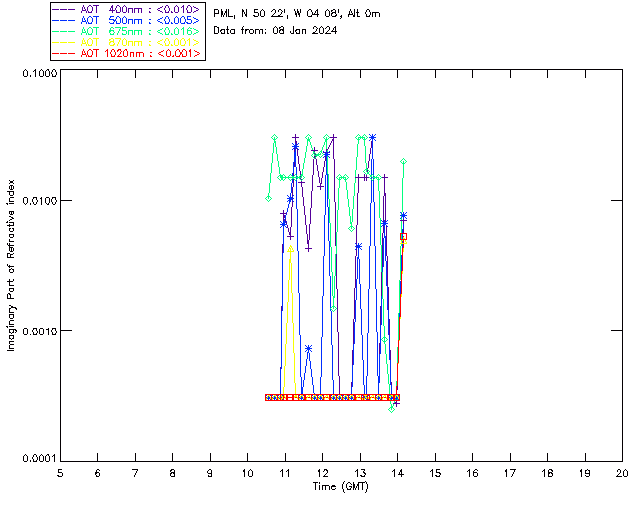Click x-axis tick label 12
640x512 pixels.
pyautogui.click(x=322, y=473)
